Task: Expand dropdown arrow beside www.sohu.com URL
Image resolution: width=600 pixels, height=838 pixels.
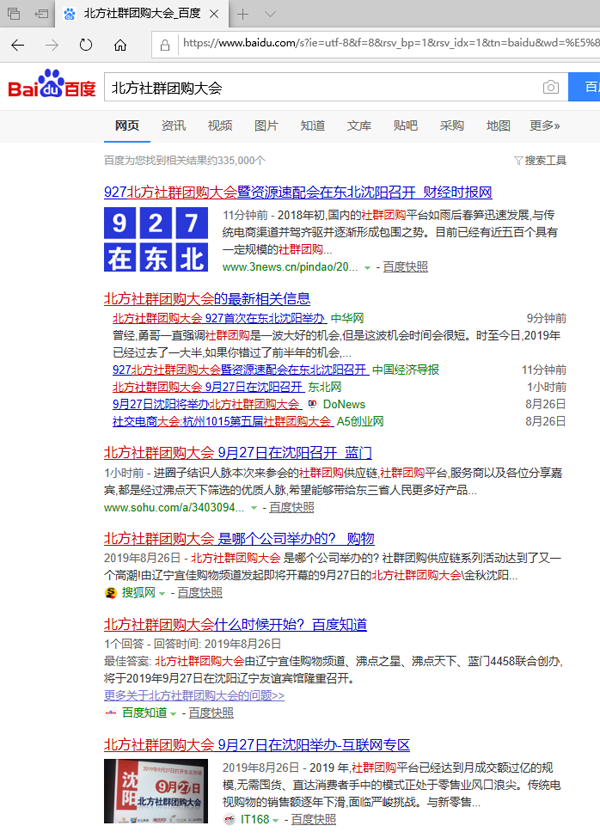Action: pyautogui.click(x=254, y=508)
